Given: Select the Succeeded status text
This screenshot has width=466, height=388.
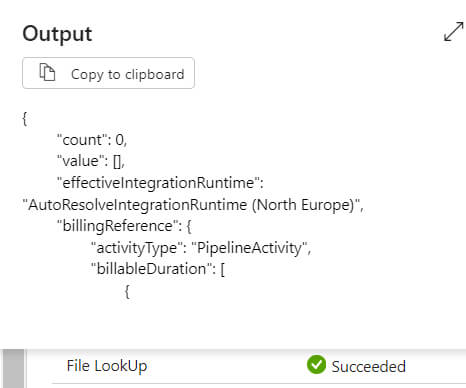Looking at the screenshot, I should pos(369,366).
